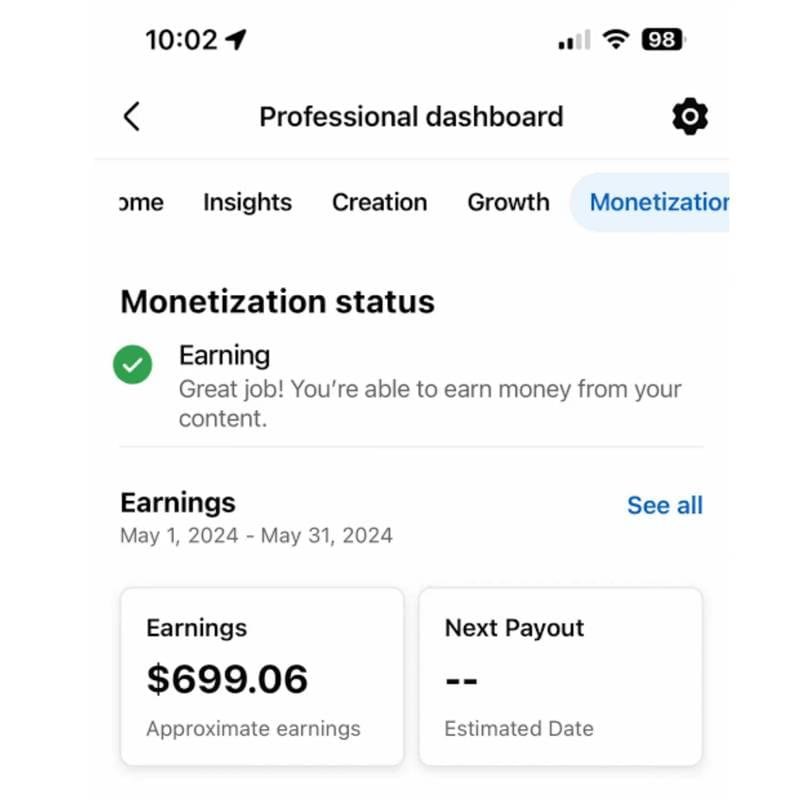Tap the Professional dashboard title
Image resolution: width=800 pixels, height=802 pixels.
(x=411, y=117)
